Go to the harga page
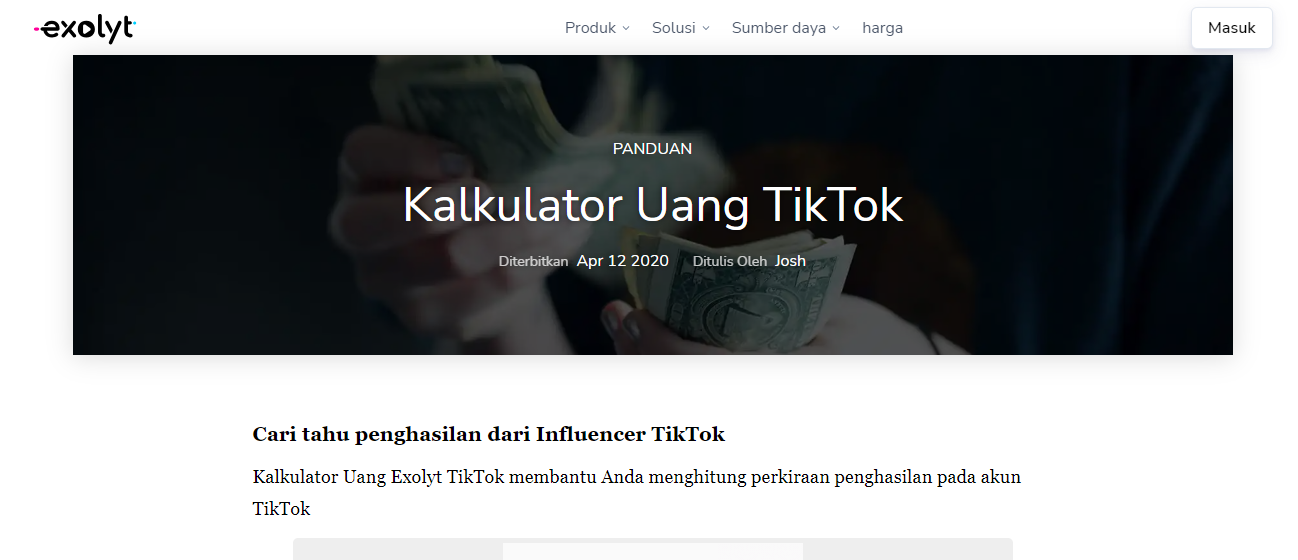 [882, 28]
